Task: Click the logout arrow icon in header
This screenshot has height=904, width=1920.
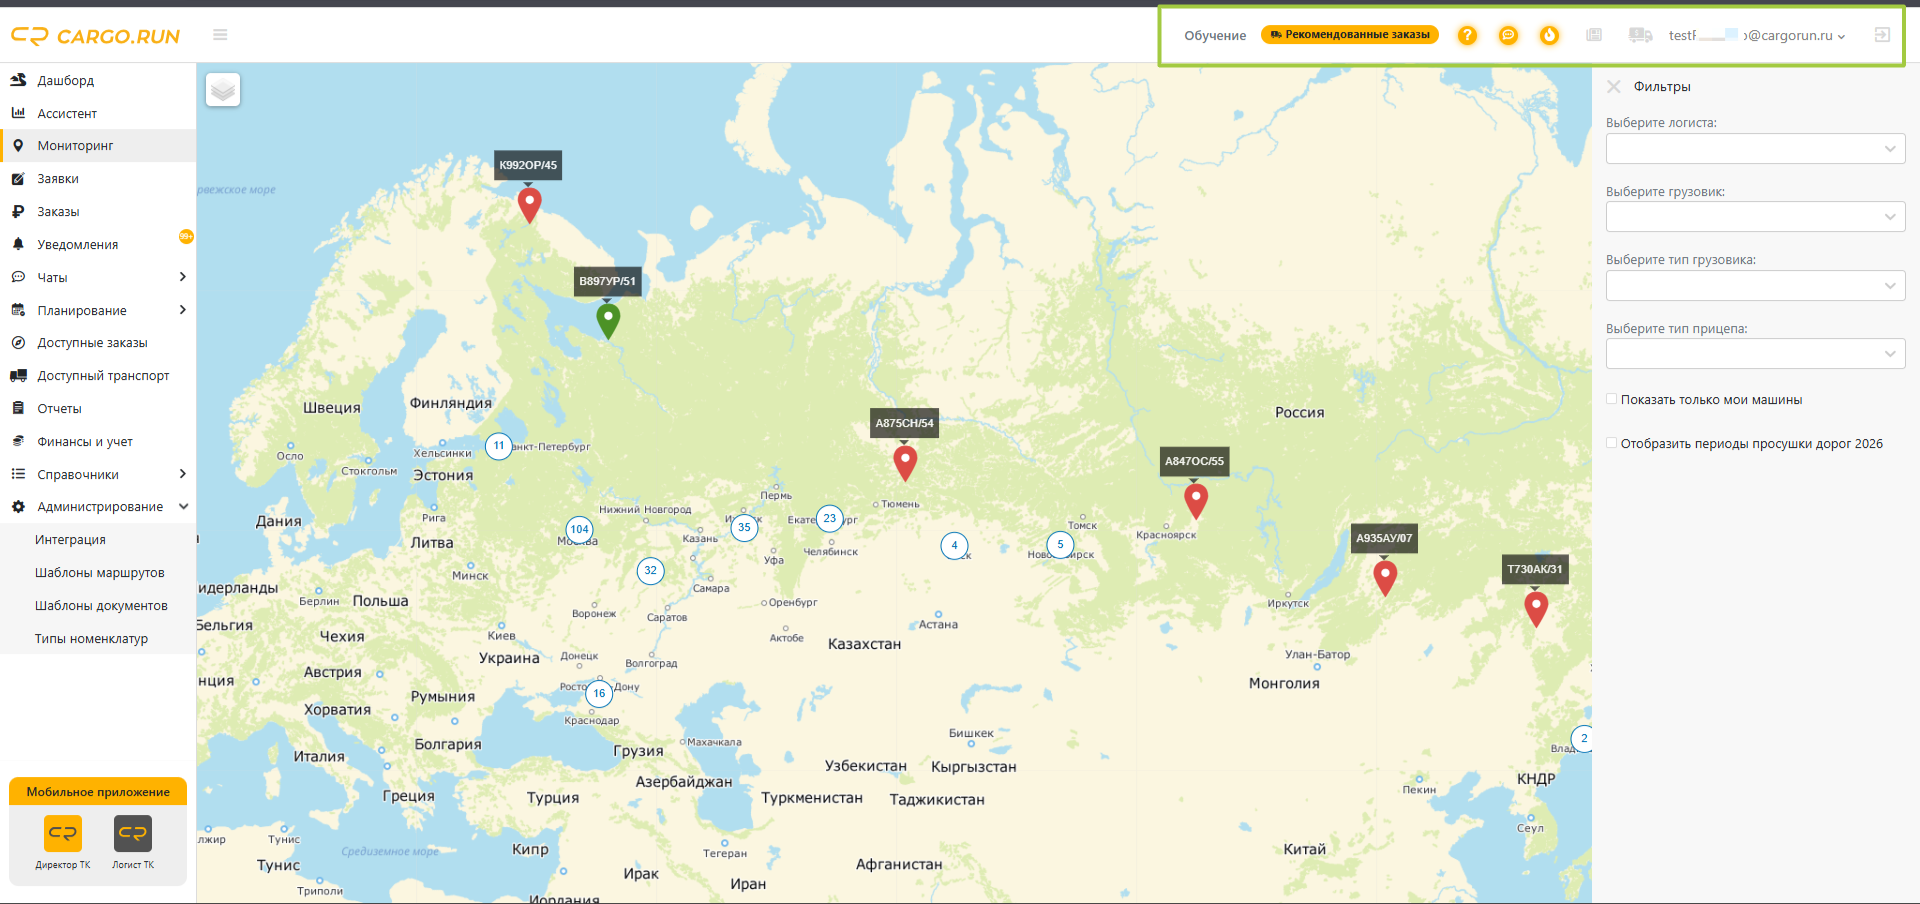Action: coord(1882,35)
